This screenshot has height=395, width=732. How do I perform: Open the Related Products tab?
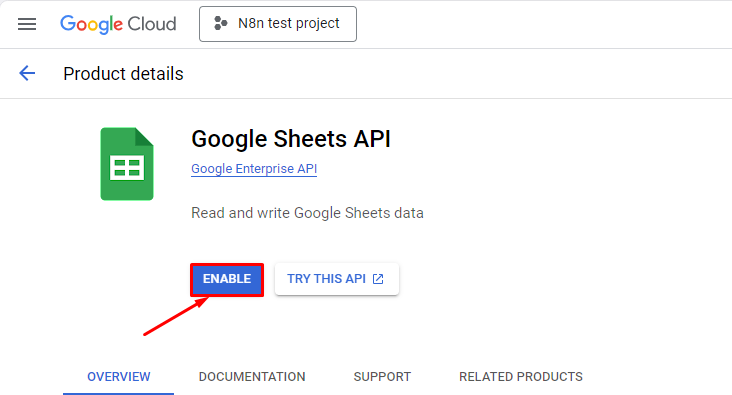(x=521, y=377)
